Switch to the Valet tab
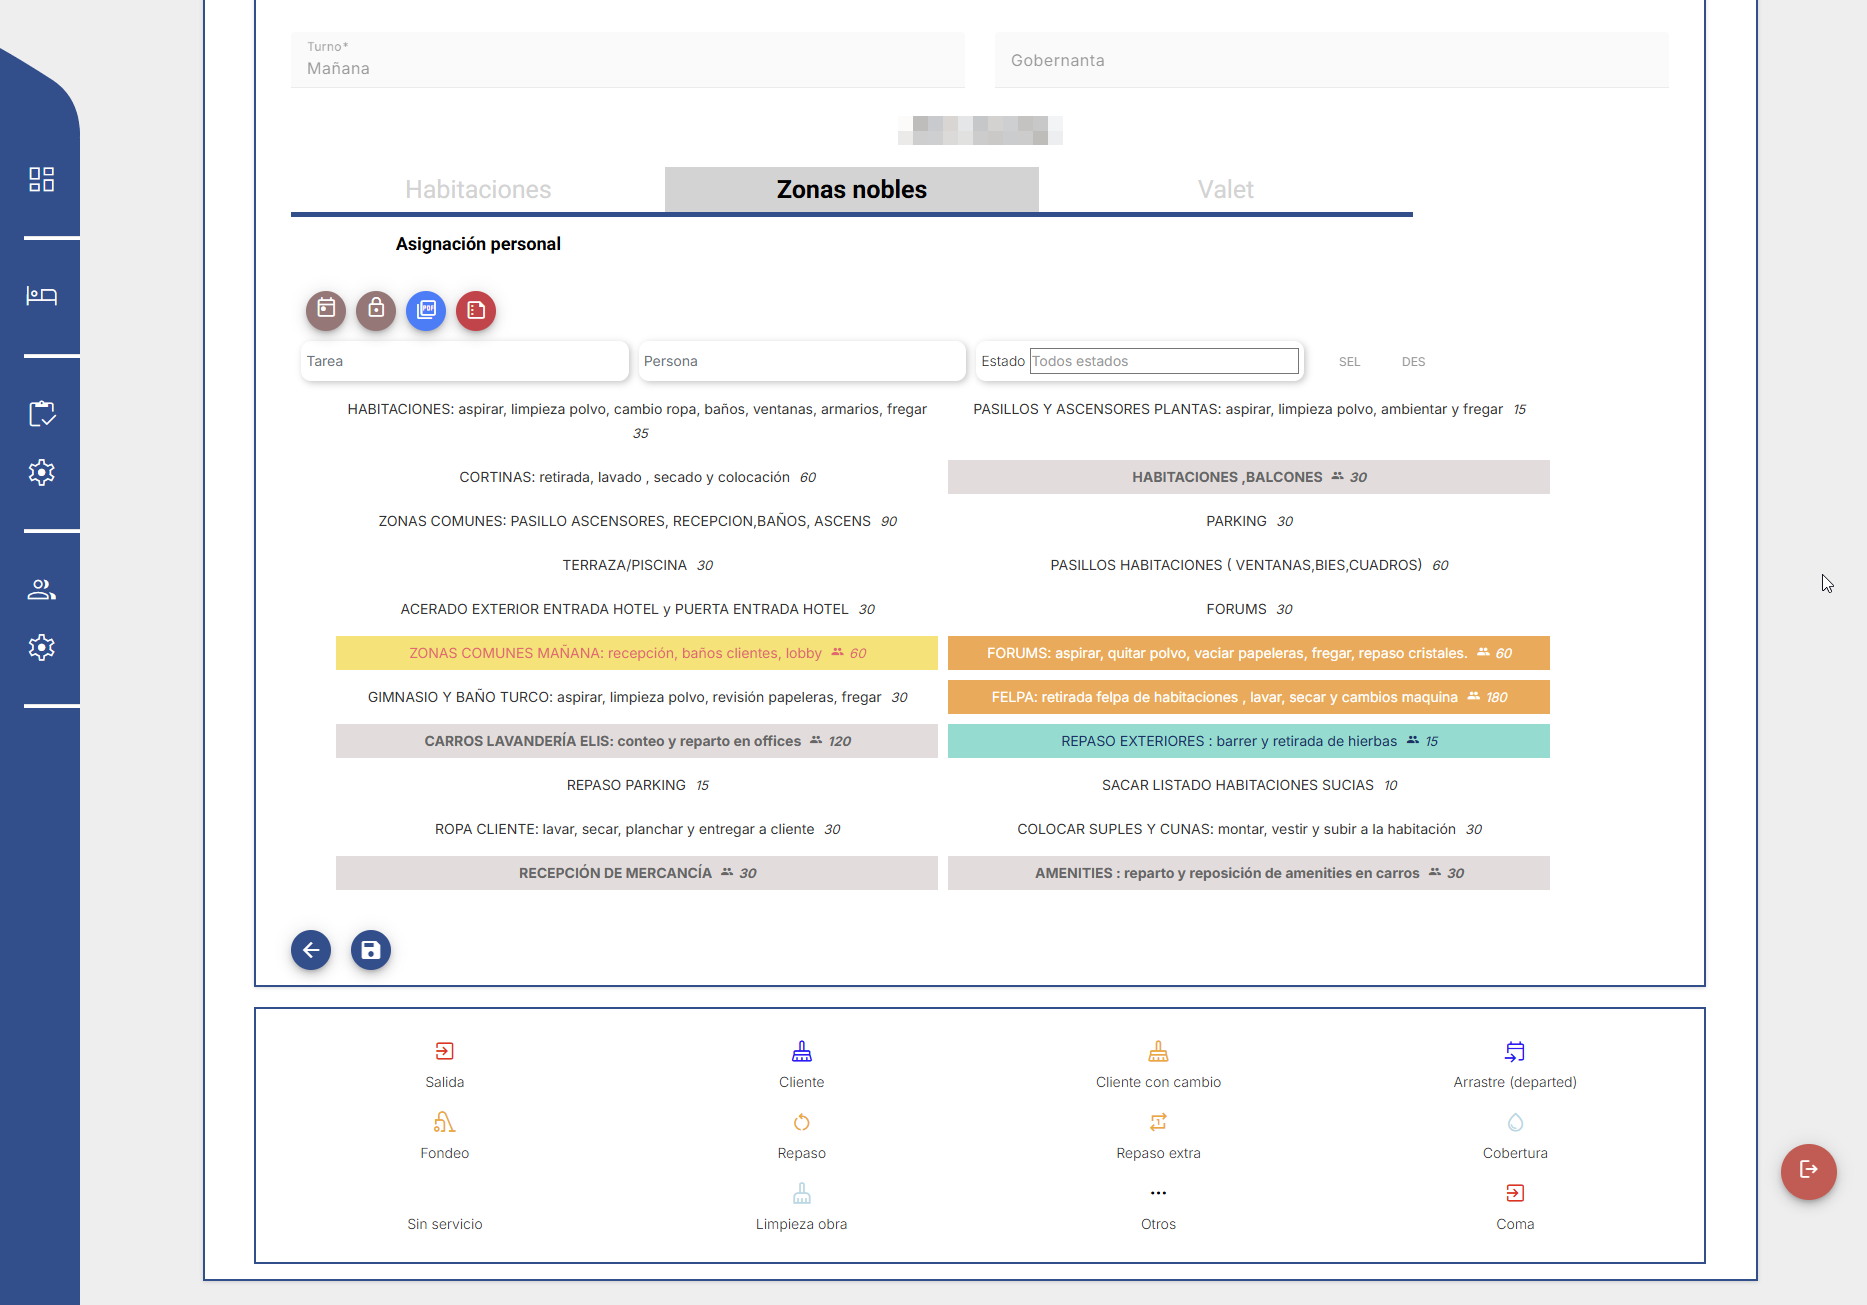 1225,190
